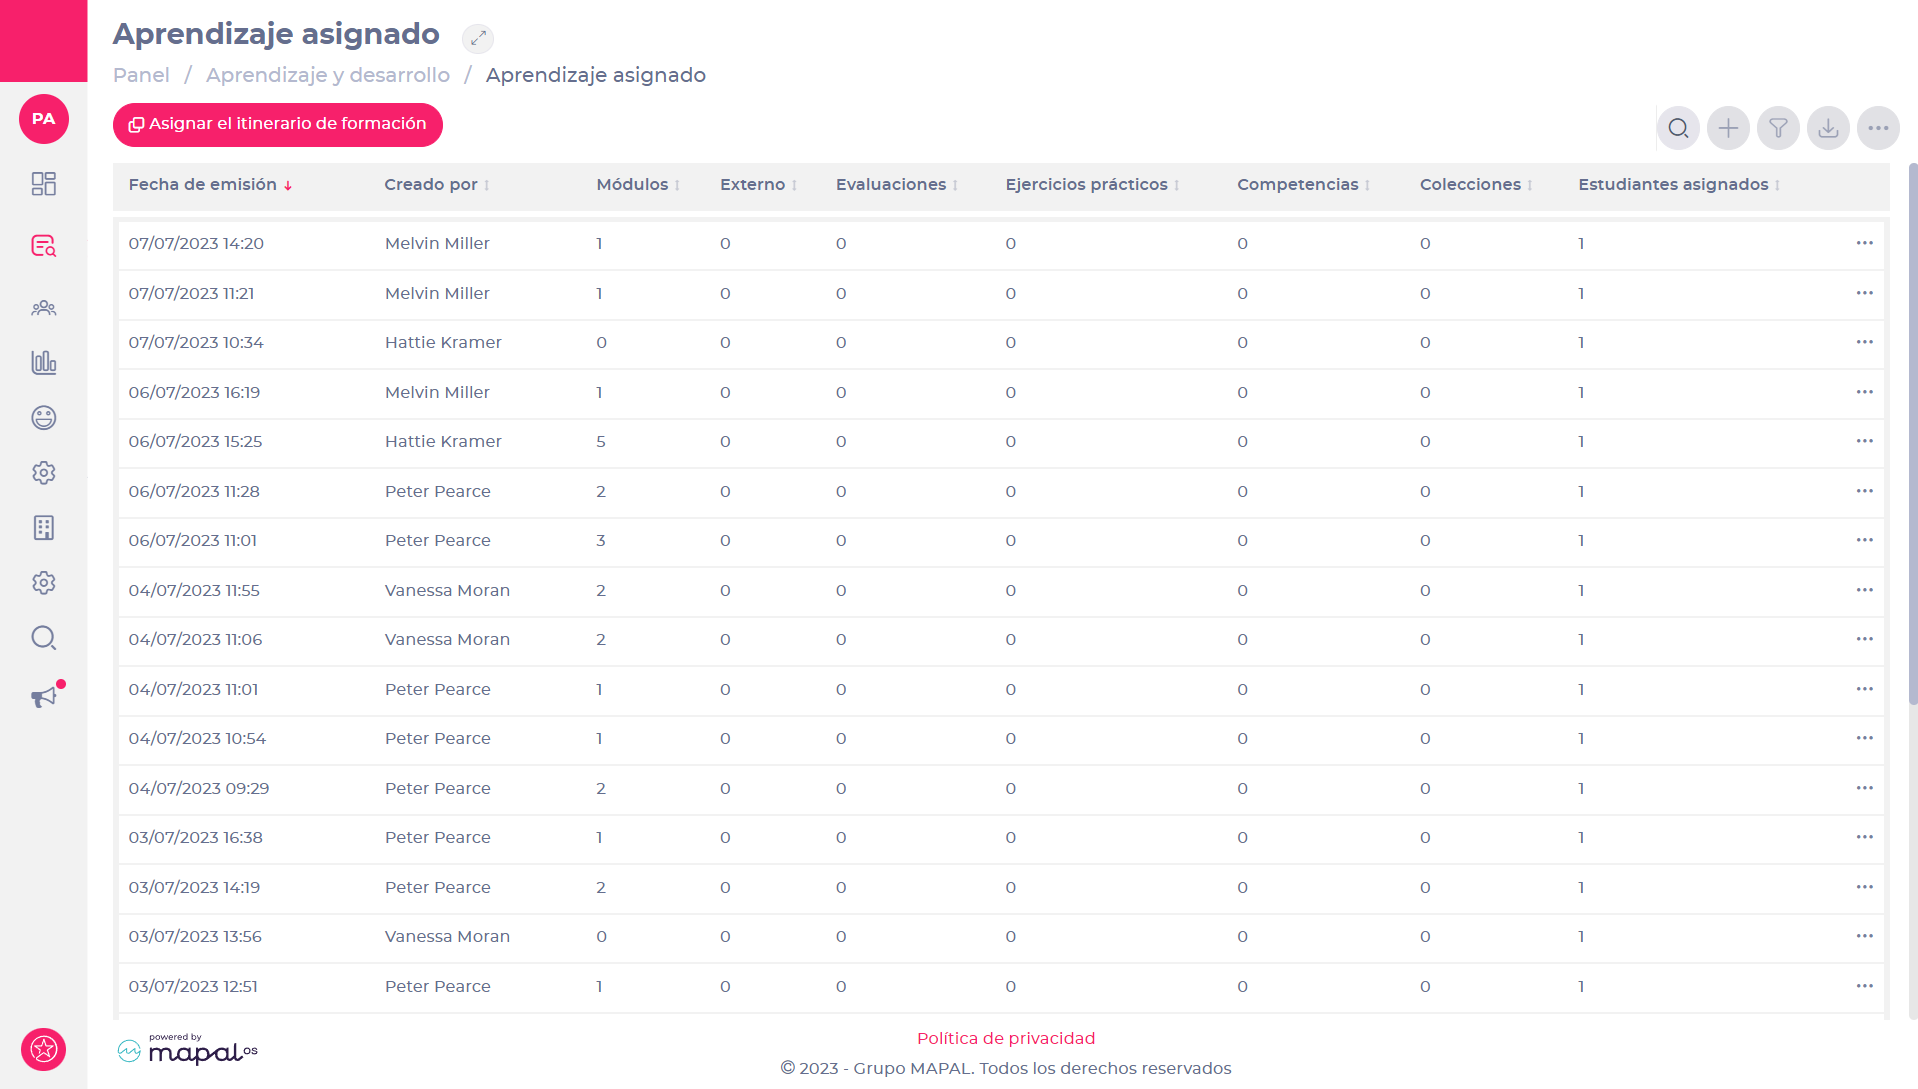Sort by Colecciones column

coord(1476,185)
